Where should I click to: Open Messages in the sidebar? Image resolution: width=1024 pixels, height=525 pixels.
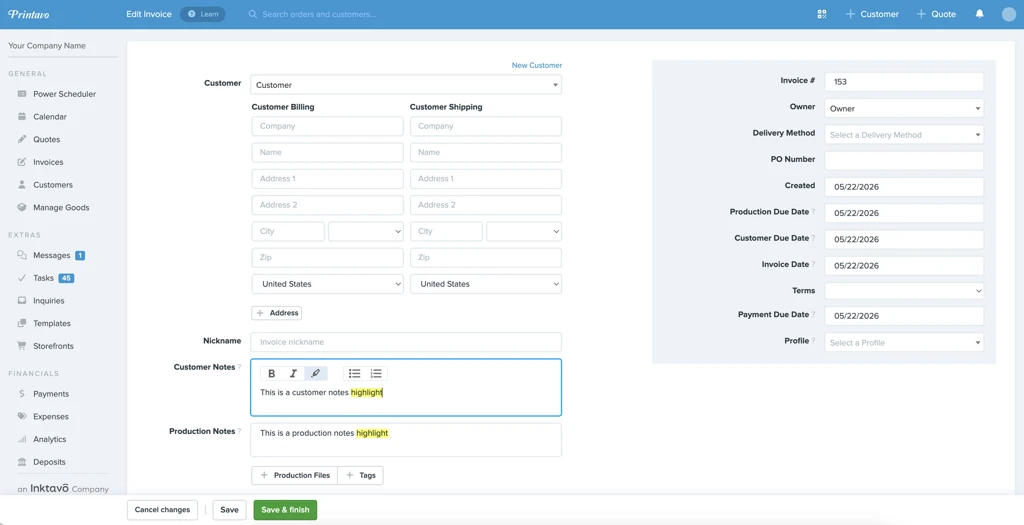tap(51, 255)
